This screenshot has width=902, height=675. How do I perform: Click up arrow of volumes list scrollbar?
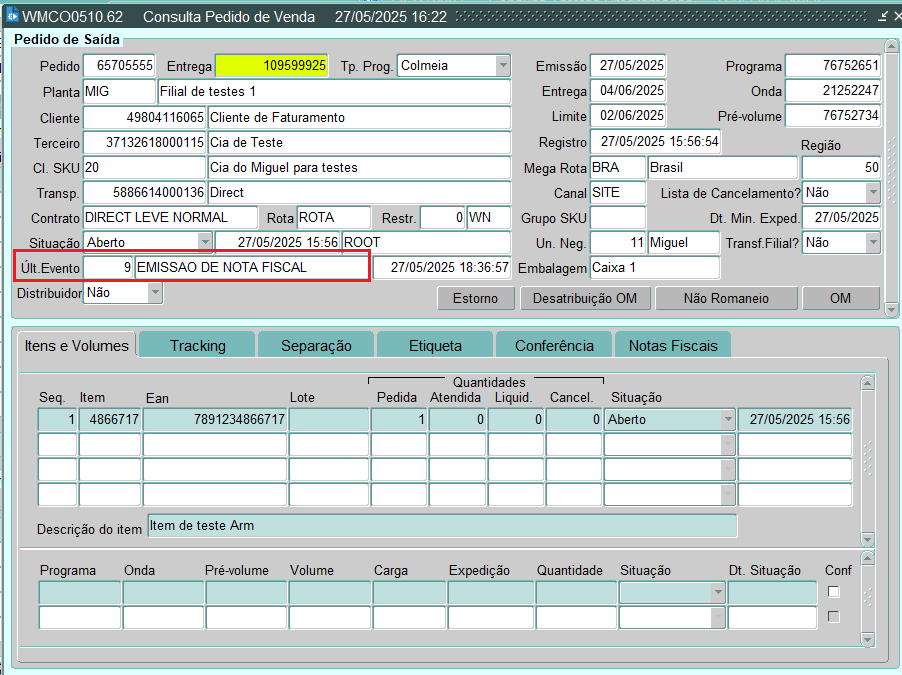[x=867, y=558]
